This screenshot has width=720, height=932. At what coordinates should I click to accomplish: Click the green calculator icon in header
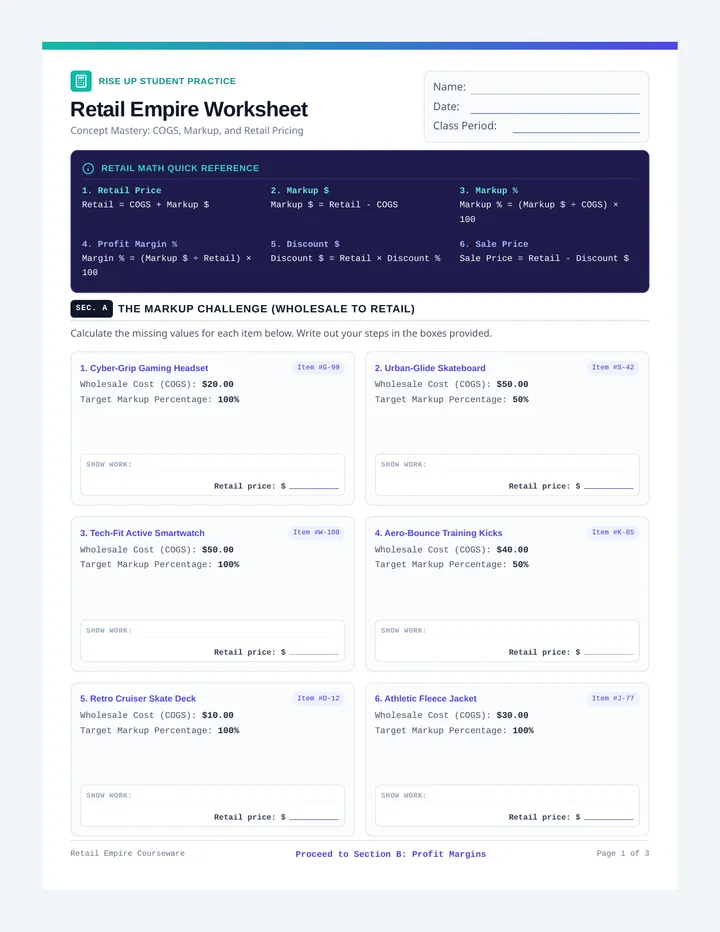(81, 81)
